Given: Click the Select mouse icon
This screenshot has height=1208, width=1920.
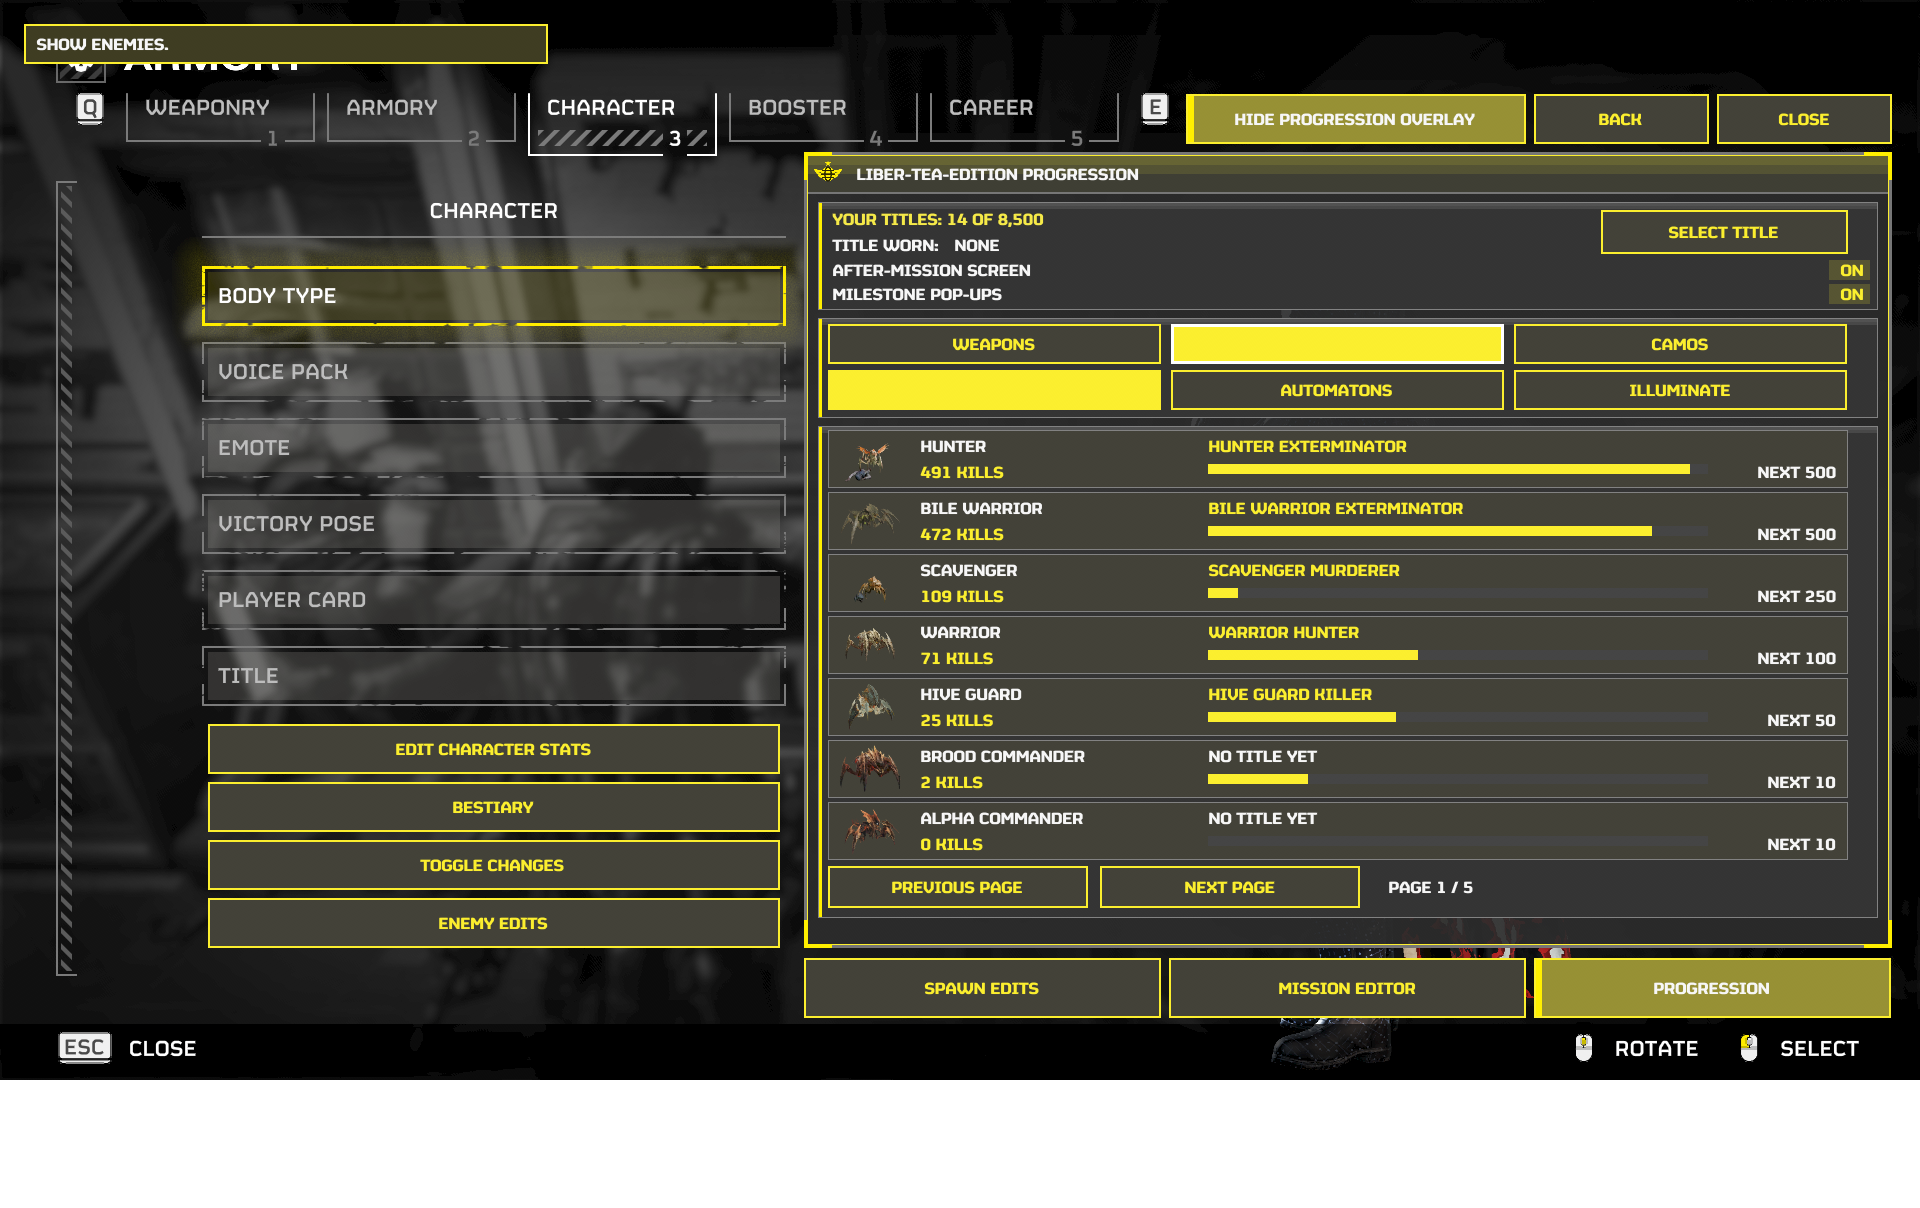Looking at the screenshot, I should (x=1749, y=1048).
